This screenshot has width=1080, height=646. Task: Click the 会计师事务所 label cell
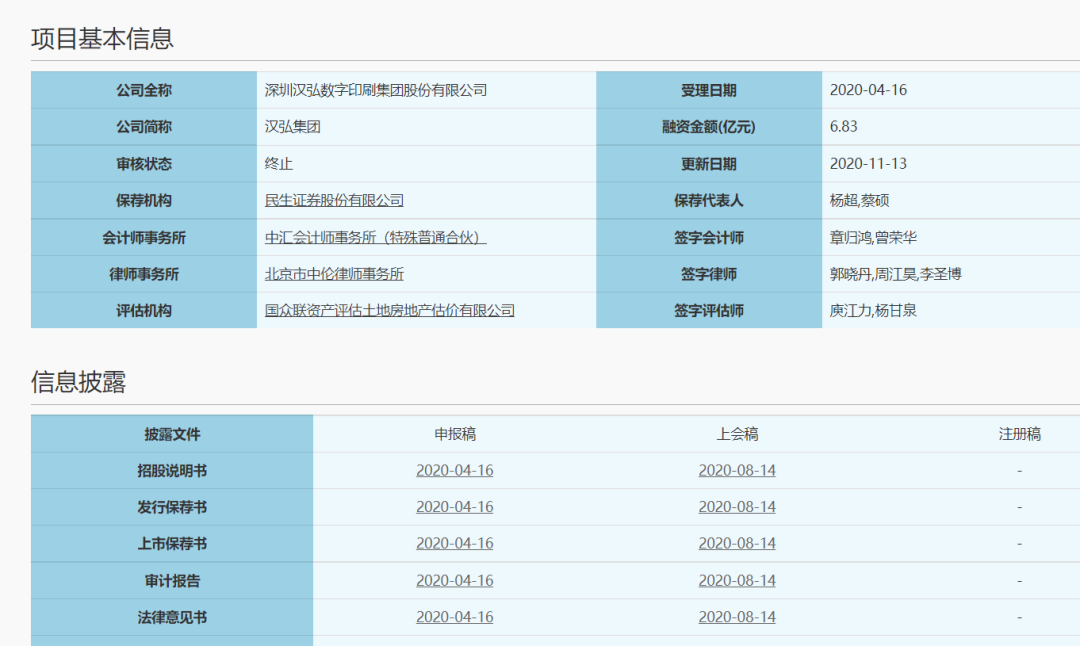(144, 238)
